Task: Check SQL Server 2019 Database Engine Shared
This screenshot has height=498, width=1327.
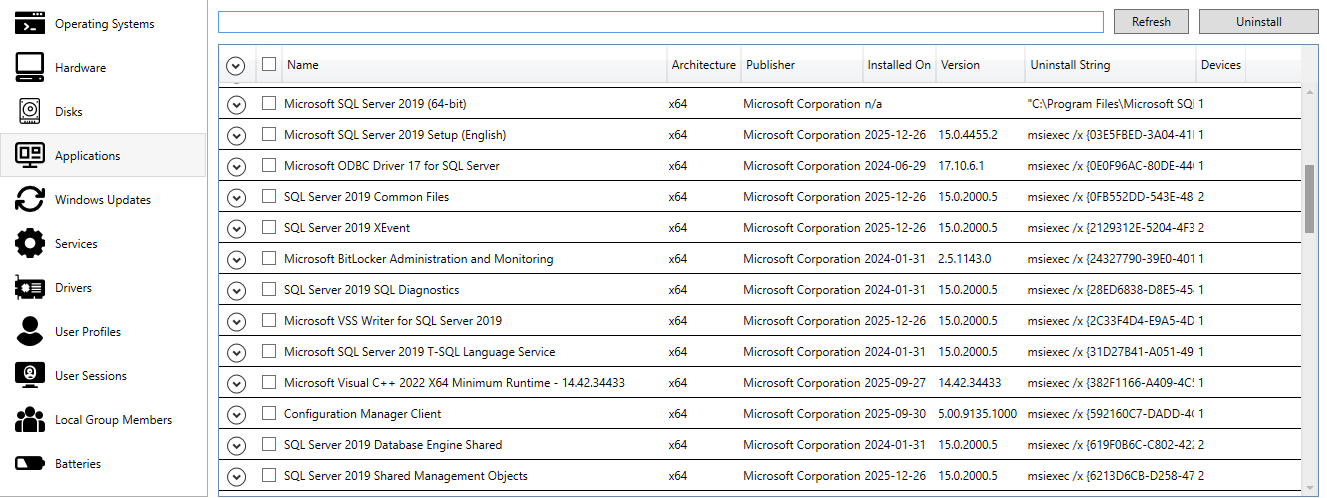Action: pyautogui.click(x=269, y=444)
